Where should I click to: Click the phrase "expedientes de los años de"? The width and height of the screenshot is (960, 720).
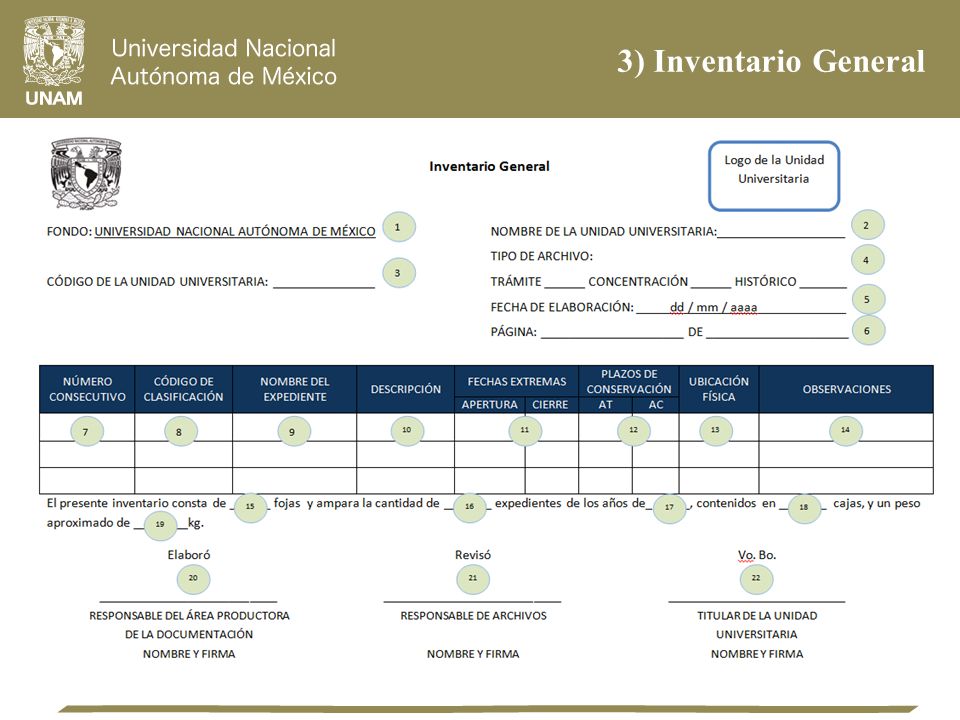(x=570, y=503)
